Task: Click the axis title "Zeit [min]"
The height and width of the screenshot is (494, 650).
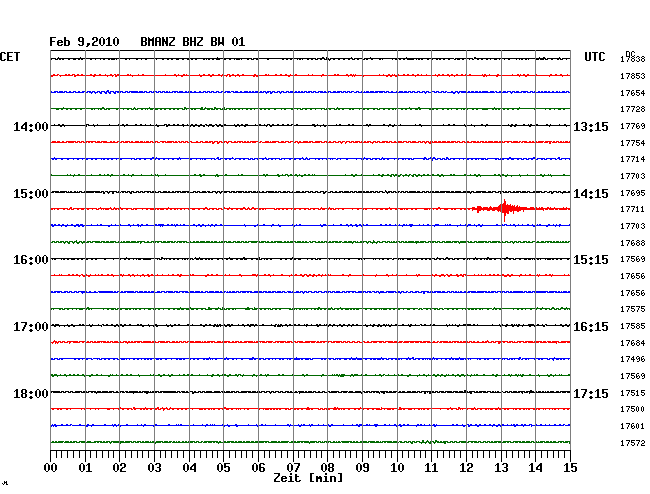Action: 308,478
